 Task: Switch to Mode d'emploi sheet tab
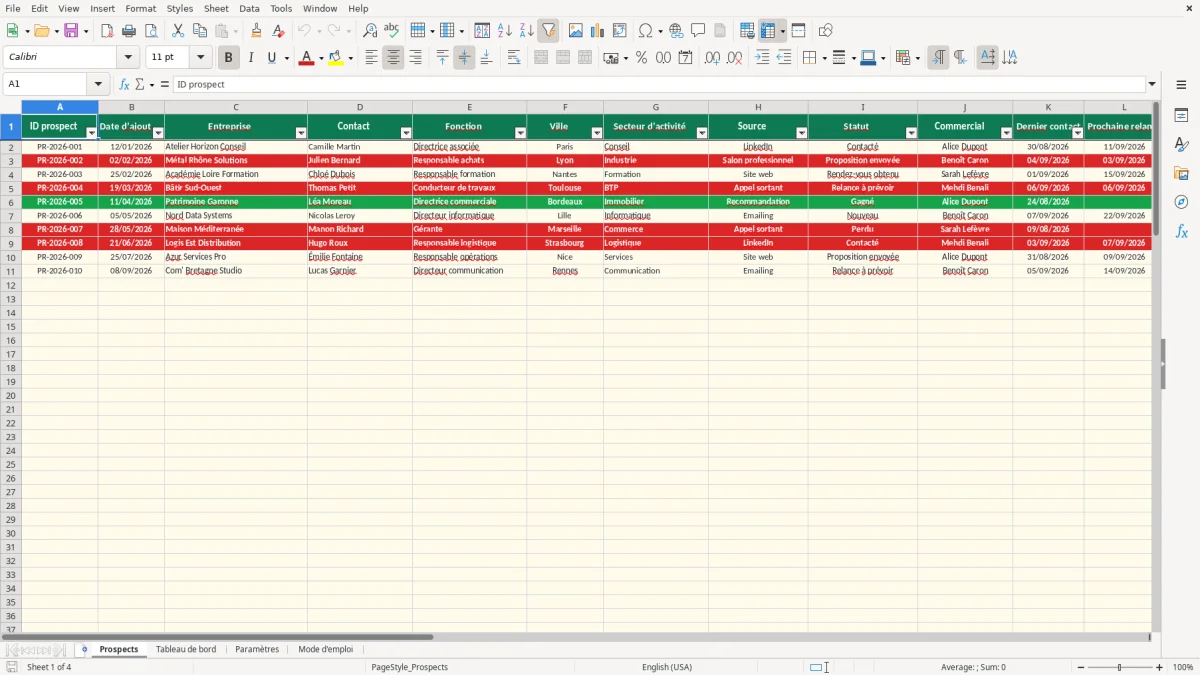point(325,650)
